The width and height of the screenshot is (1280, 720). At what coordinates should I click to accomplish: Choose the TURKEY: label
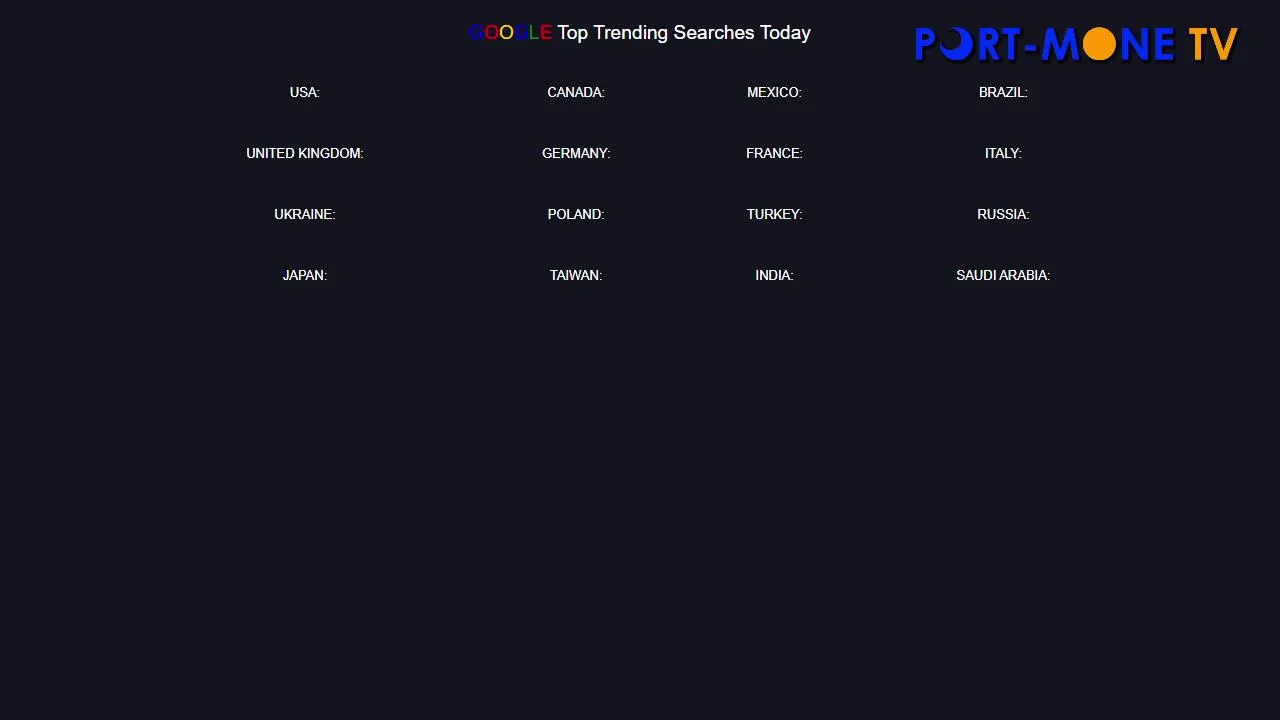pyautogui.click(x=774, y=214)
